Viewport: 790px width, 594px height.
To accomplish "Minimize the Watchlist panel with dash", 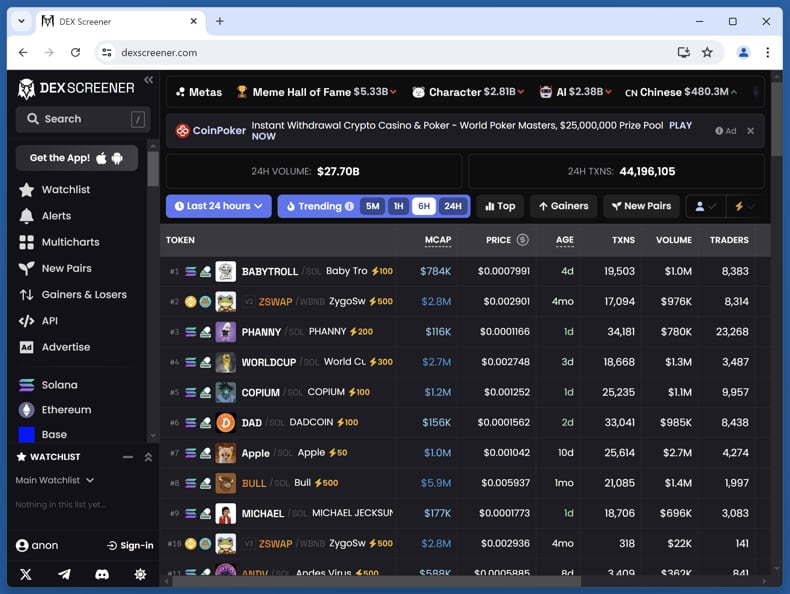I will [x=128, y=457].
